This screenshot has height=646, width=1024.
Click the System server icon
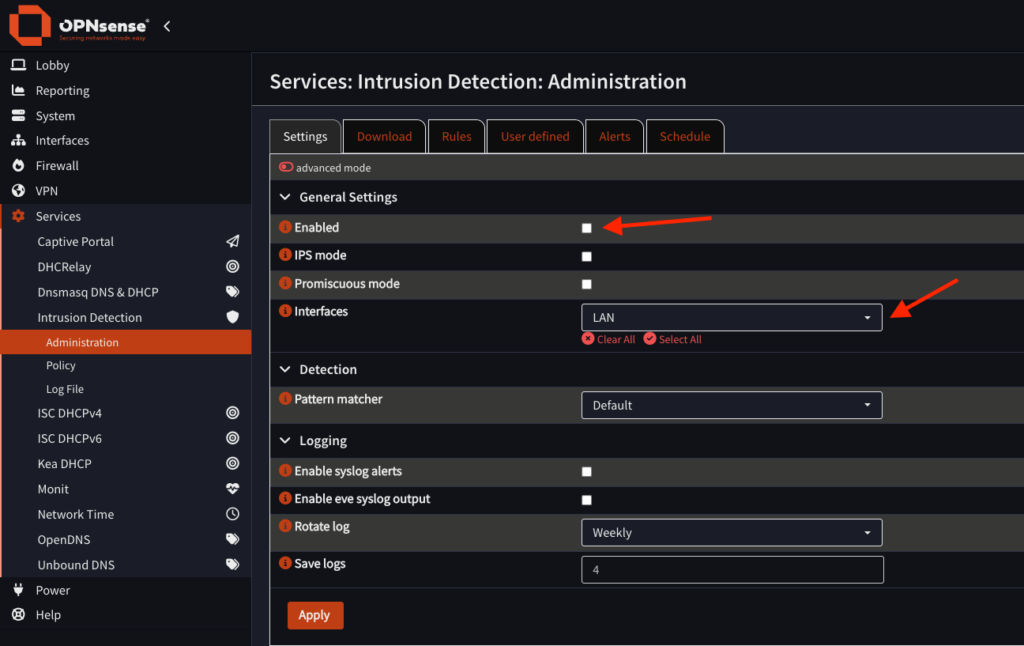(18, 116)
